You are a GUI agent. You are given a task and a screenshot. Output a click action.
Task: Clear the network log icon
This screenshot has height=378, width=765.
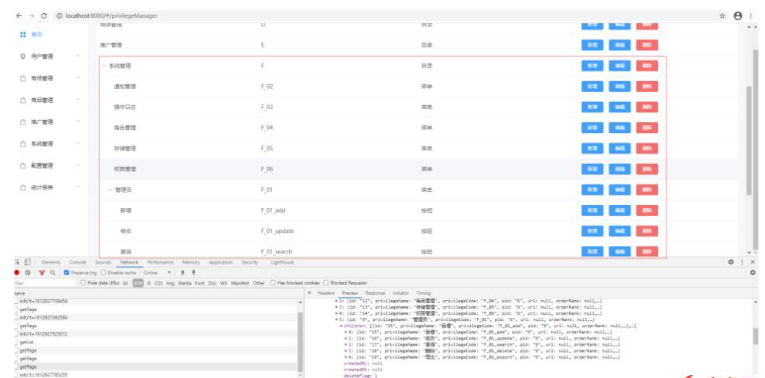(x=28, y=273)
